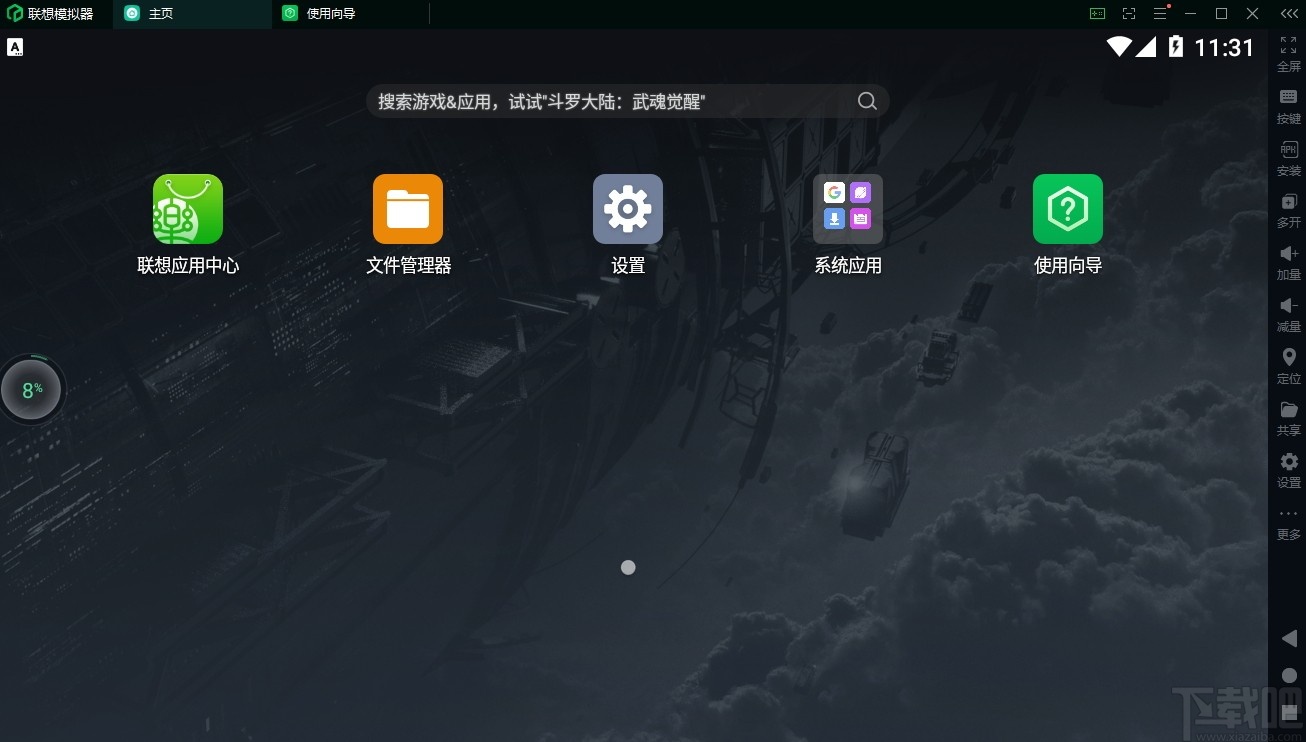This screenshot has height=742, width=1306.
Task: Click the 8% performance gauge overlay
Action: point(32,389)
